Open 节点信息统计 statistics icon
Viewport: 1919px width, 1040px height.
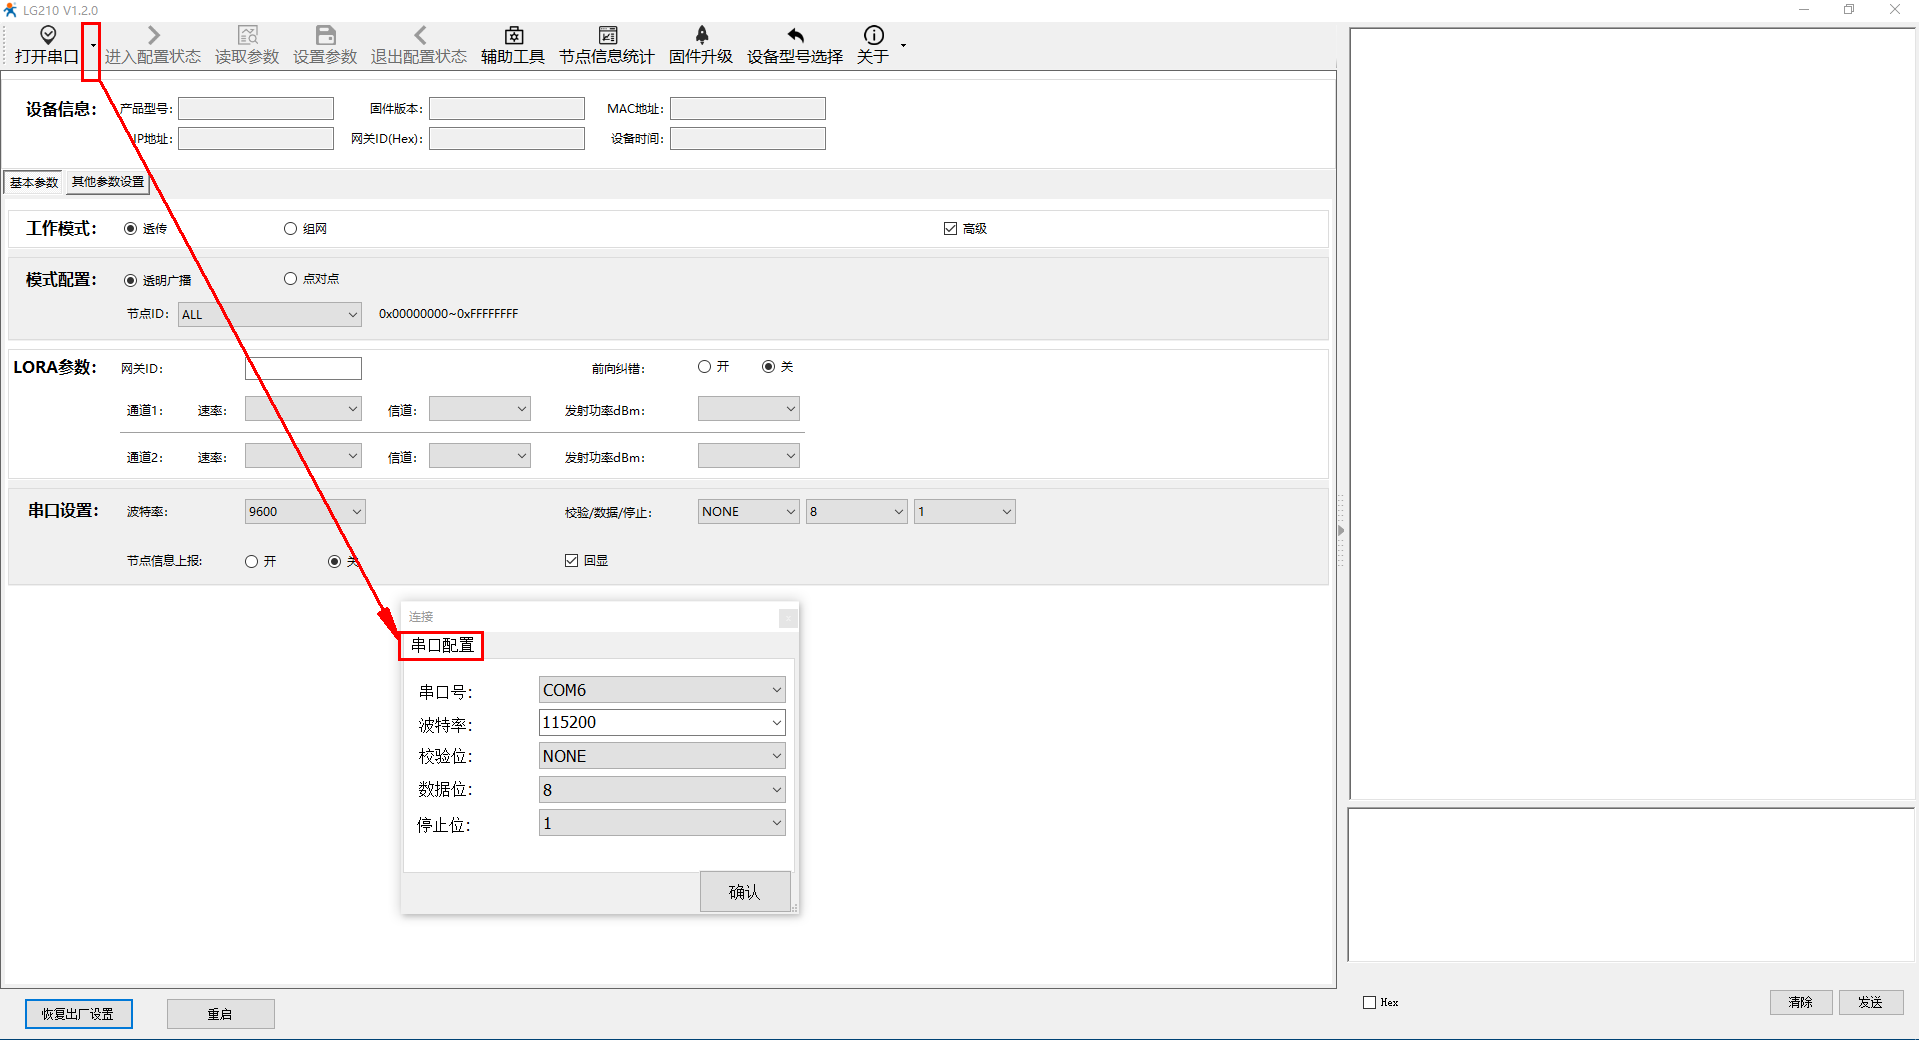tap(607, 36)
